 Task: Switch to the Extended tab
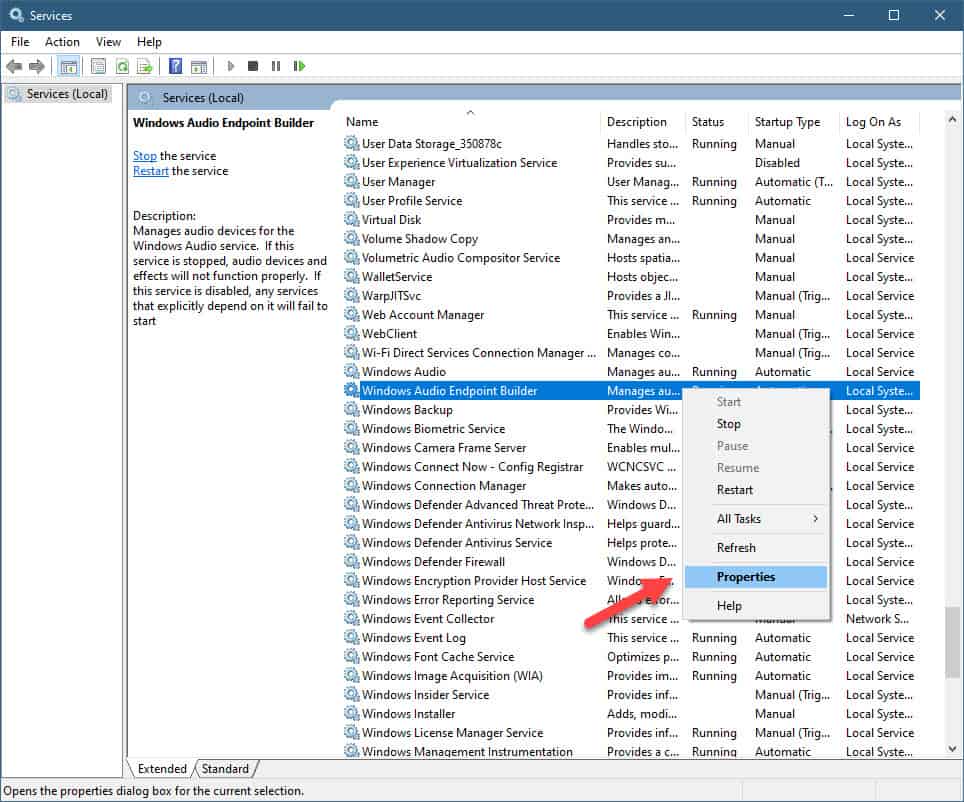[x=162, y=769]
